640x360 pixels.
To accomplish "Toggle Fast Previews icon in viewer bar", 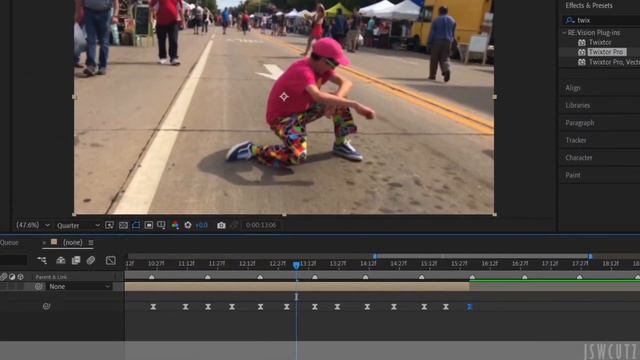I will pos(109,225).
